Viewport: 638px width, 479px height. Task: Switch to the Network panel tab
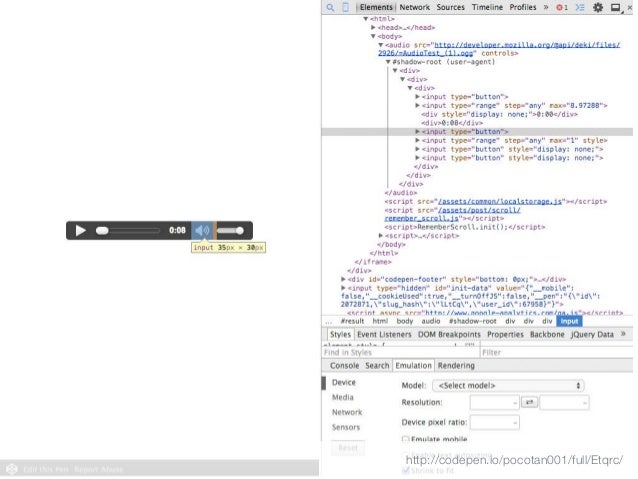pyautogui.click(x=415, y=7)
